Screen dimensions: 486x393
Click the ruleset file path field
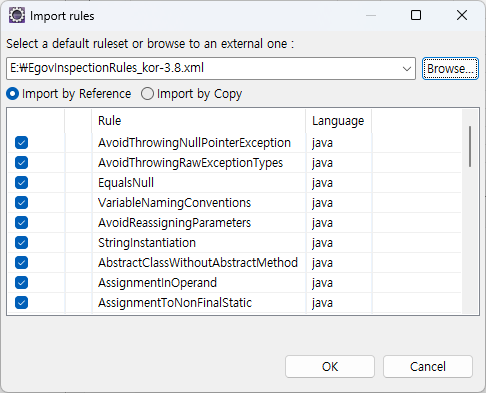[x=203, y=68]
